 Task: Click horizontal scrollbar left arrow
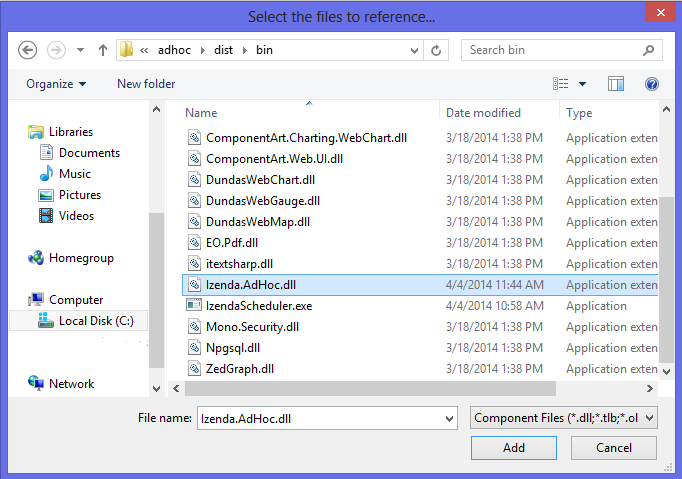pos(176,389)
